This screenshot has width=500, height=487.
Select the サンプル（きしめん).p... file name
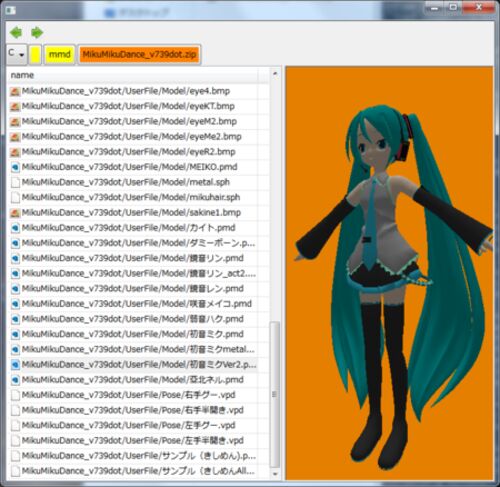click(139, 456)
